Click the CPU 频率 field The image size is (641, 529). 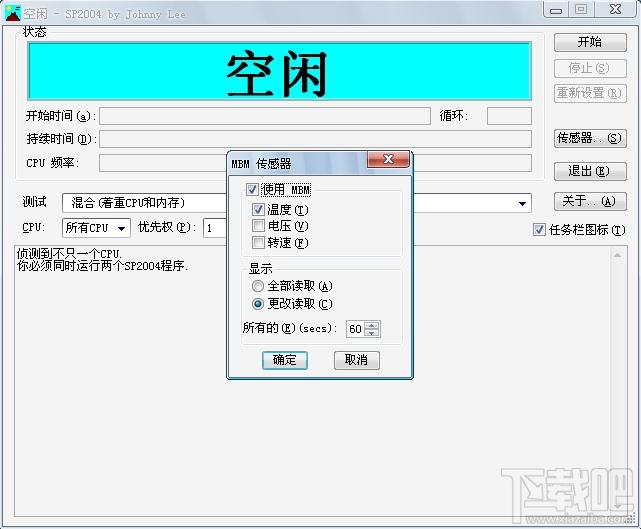point(315,163)
